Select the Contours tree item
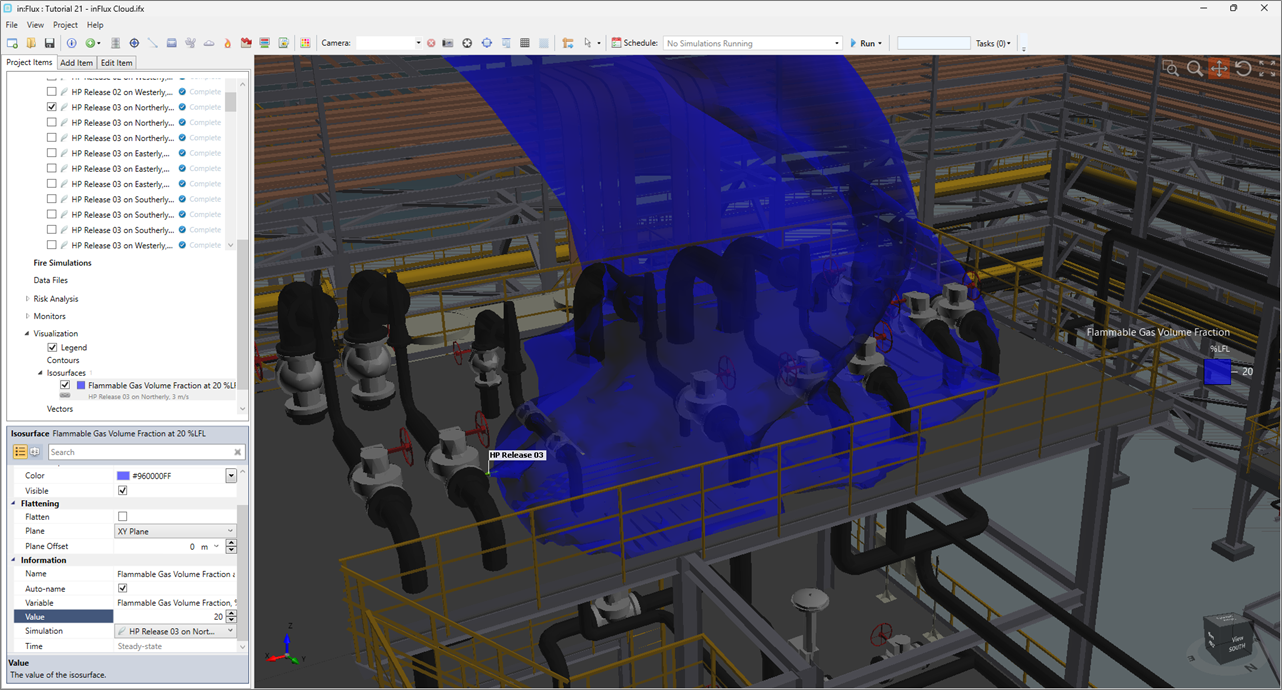1282x690 pixels. [x=63, y=360]
